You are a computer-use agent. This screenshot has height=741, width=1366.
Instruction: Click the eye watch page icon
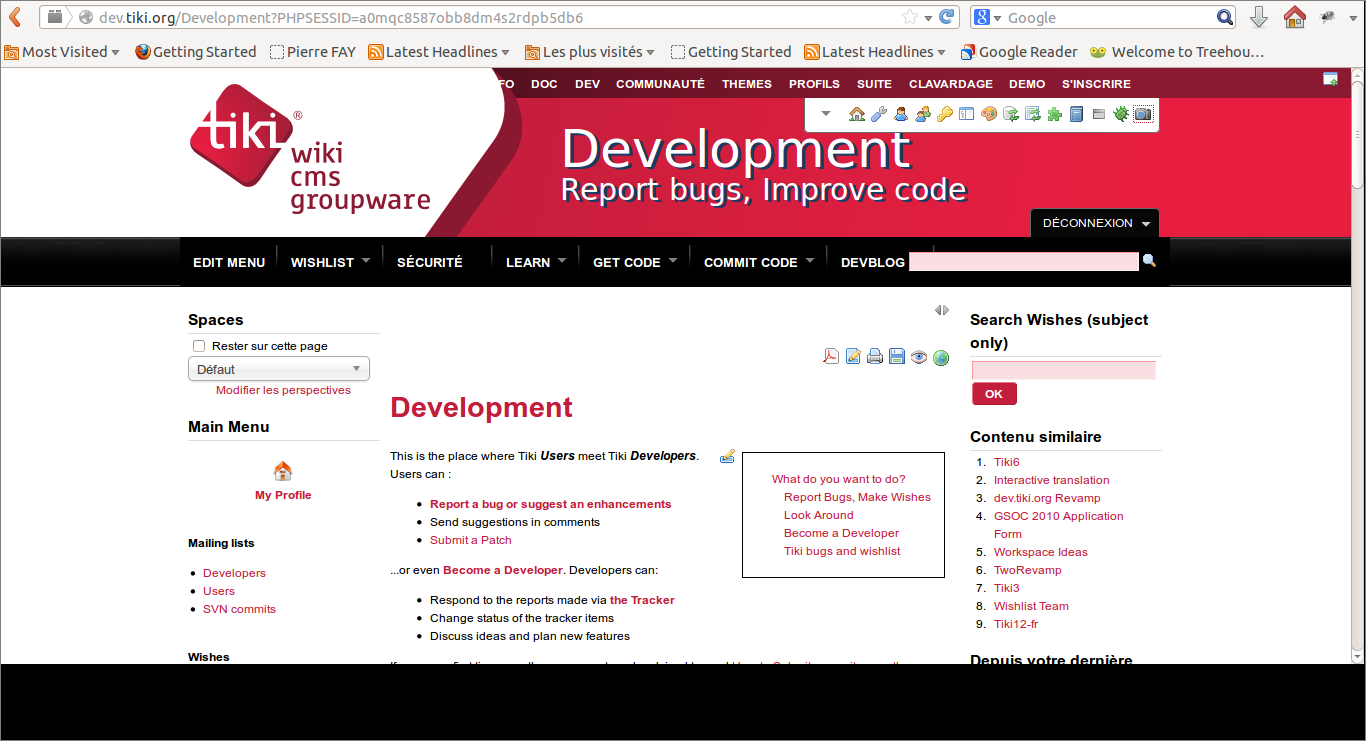pyautogui.click(x=919, y=356)
